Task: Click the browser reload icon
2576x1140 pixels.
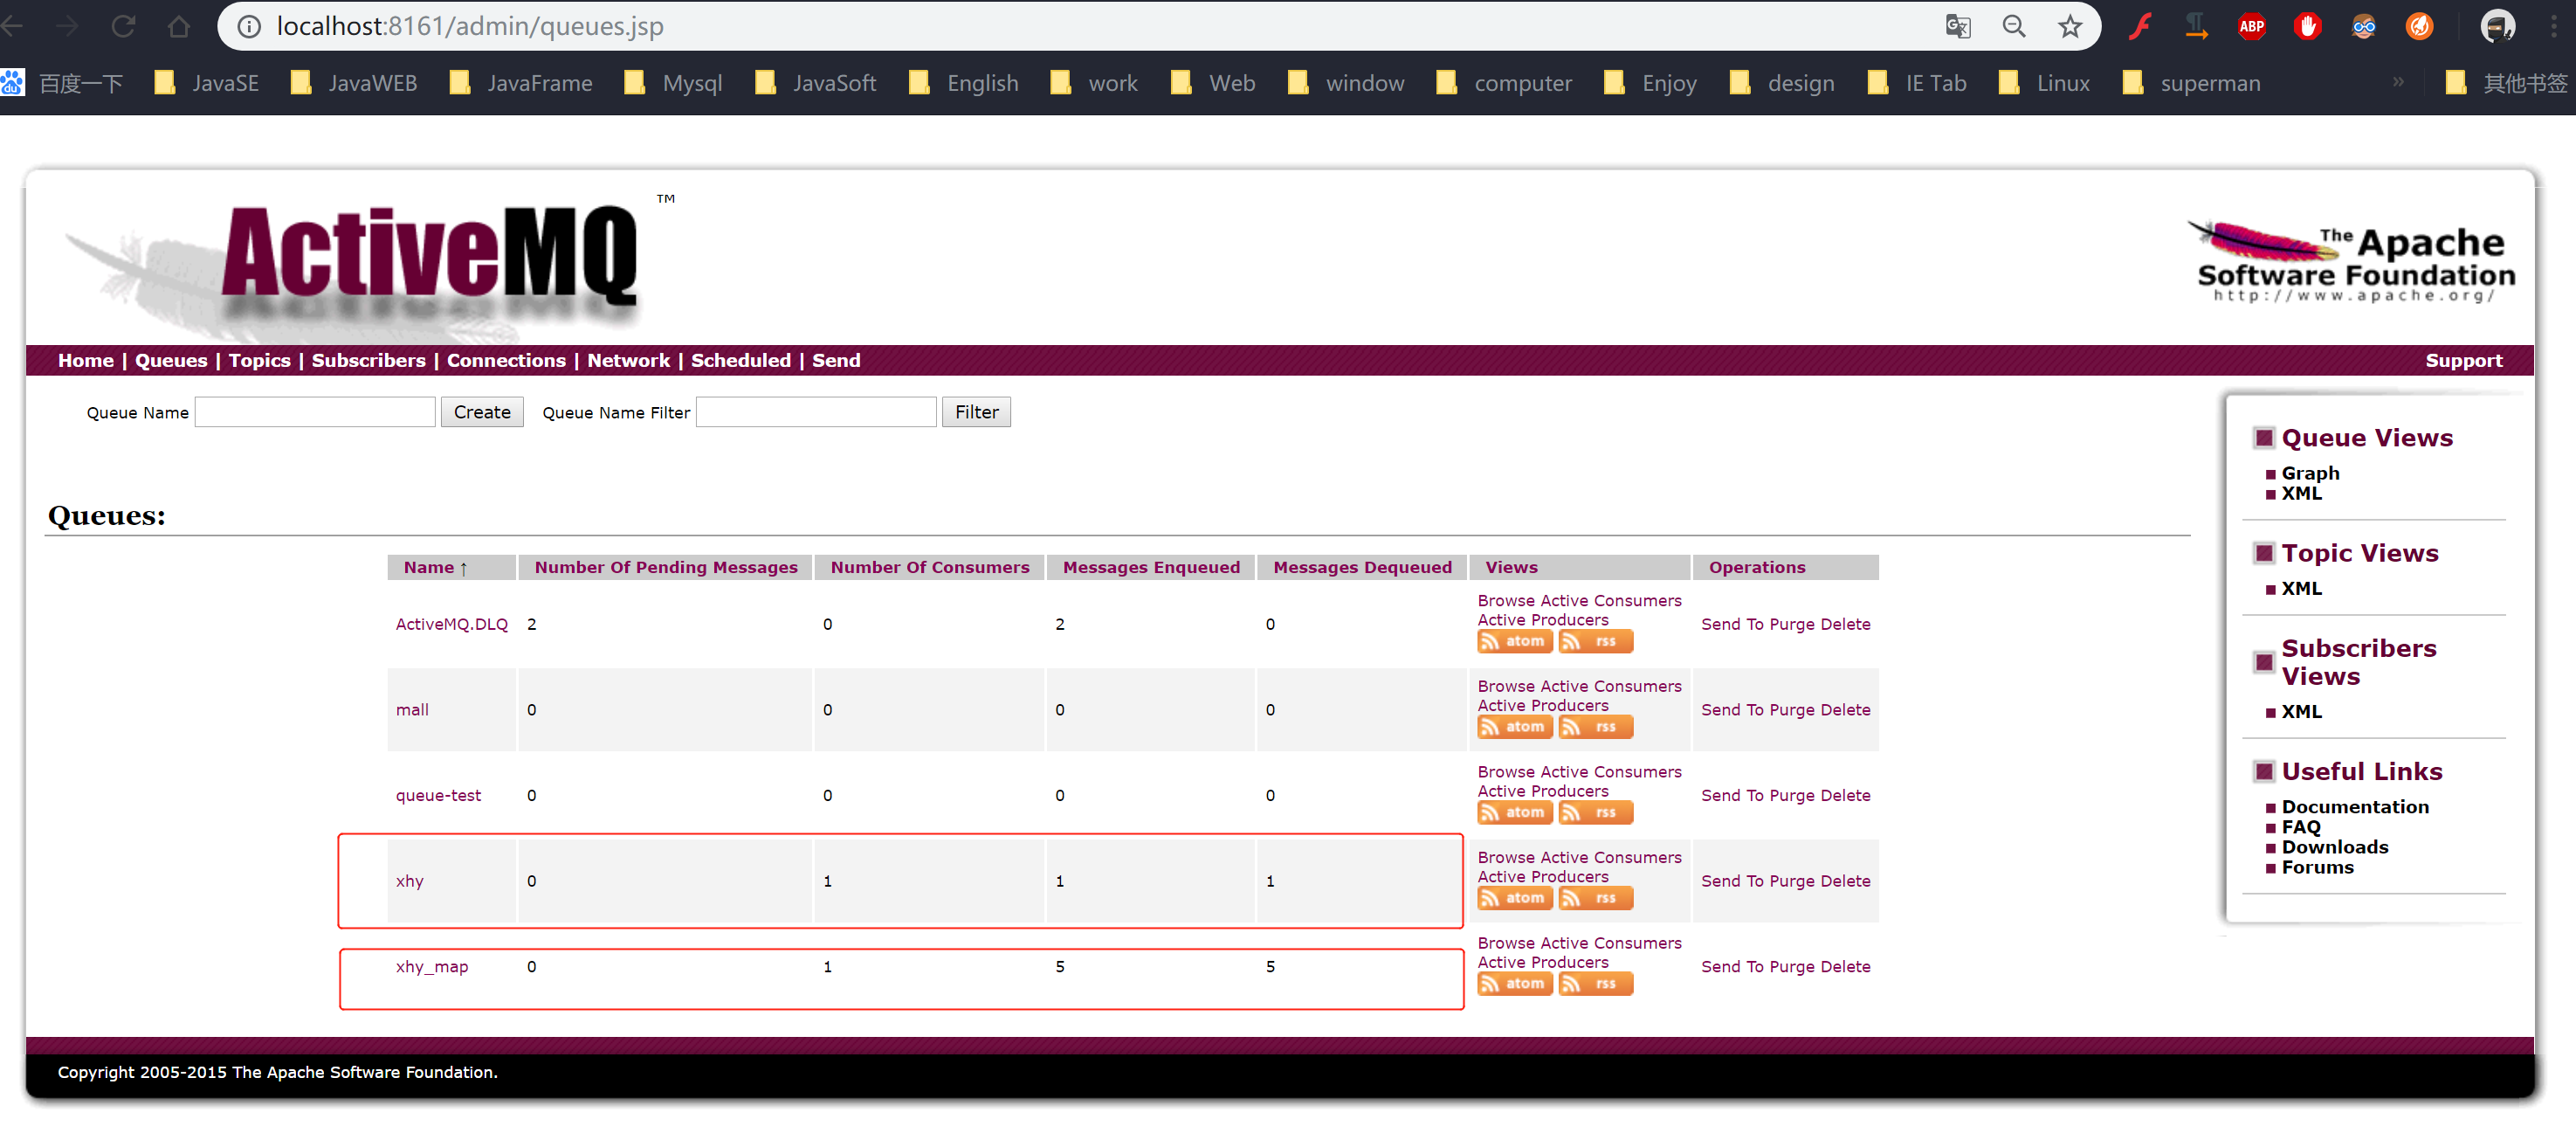Action: click(x=123, y=26)
